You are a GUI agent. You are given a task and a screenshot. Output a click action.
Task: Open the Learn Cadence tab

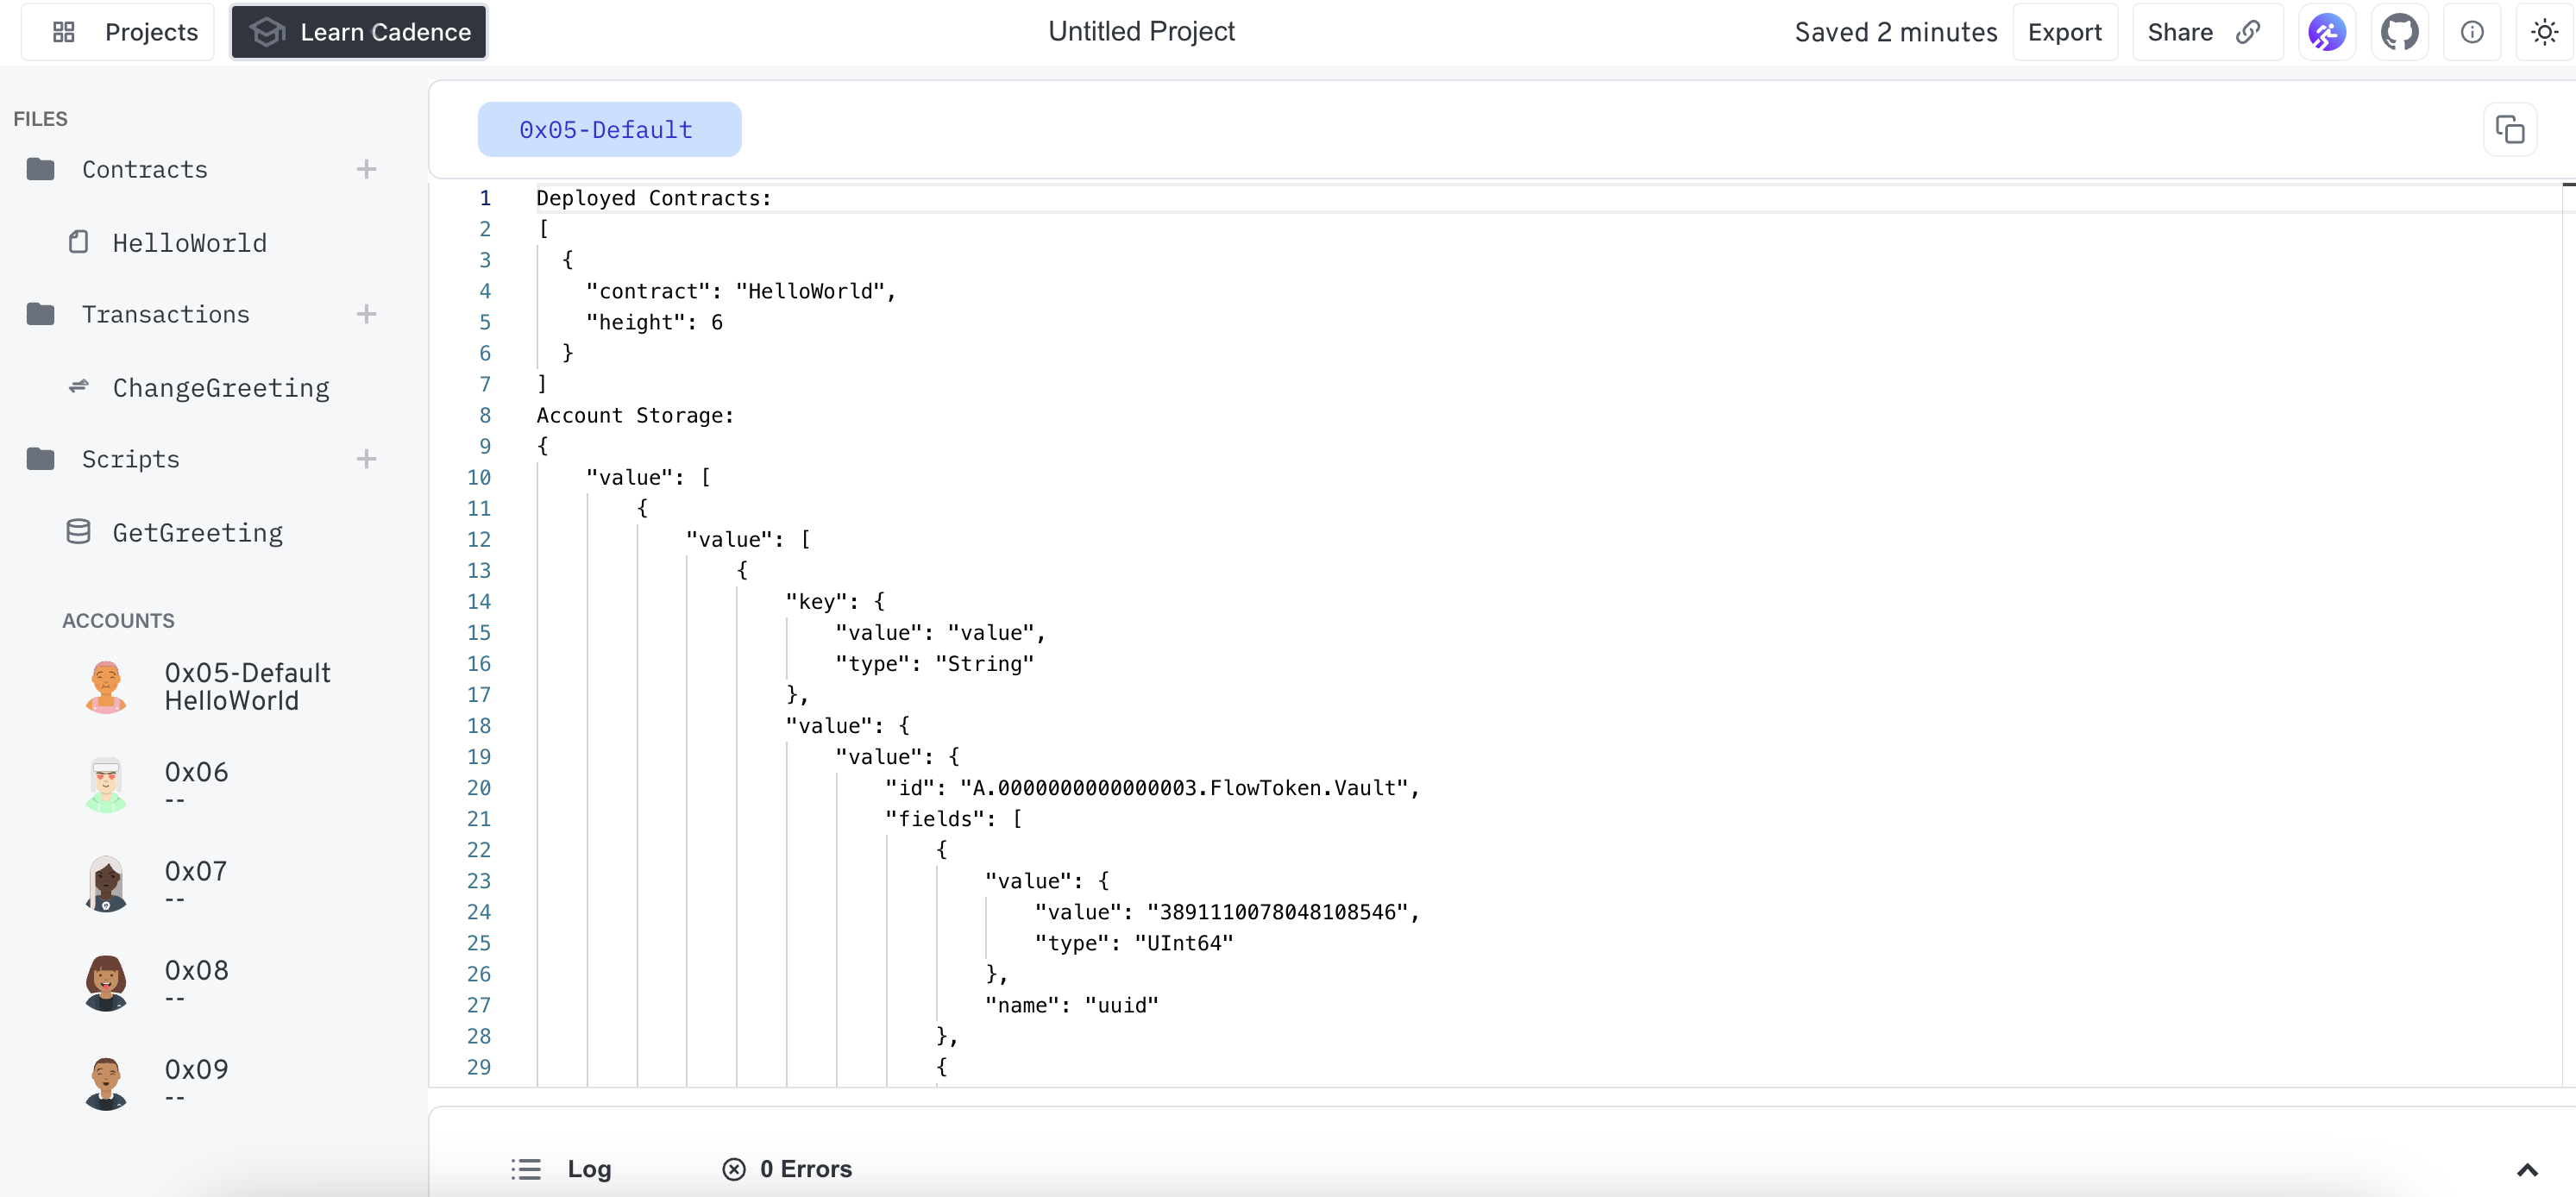point(359,32)
